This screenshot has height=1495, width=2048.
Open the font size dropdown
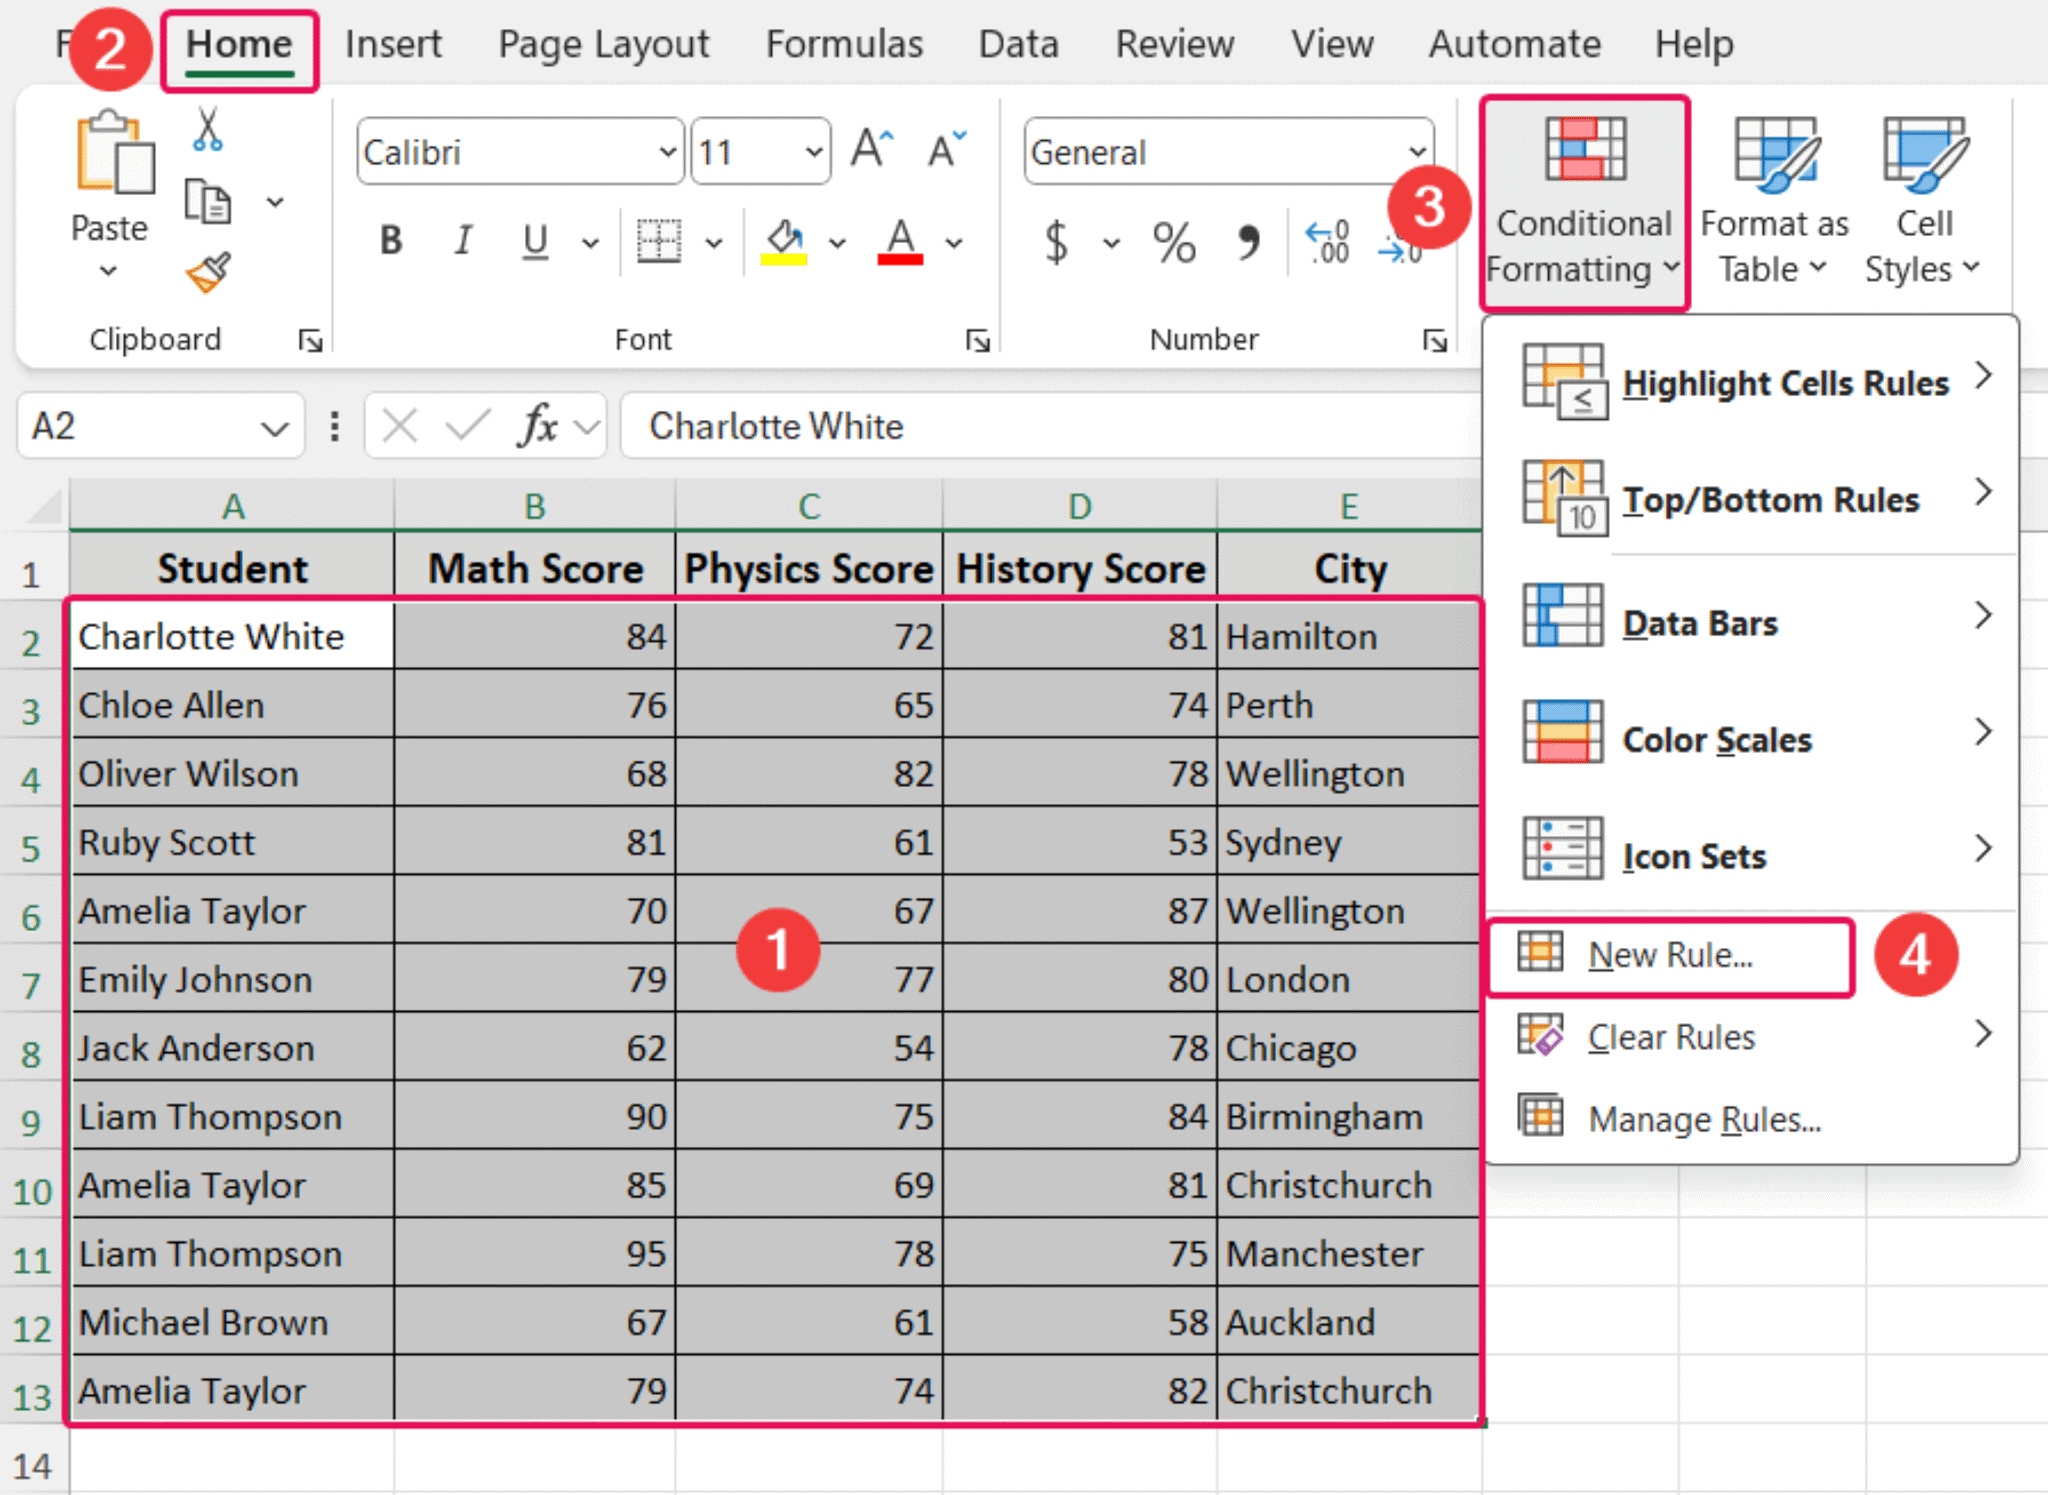tap(812, 152)
